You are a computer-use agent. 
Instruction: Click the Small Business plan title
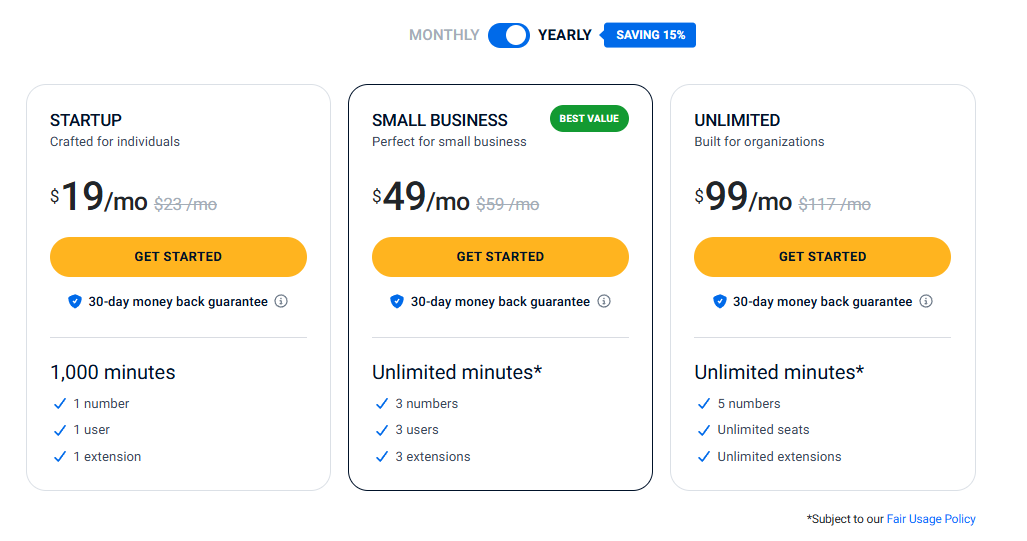coord(440,120)
